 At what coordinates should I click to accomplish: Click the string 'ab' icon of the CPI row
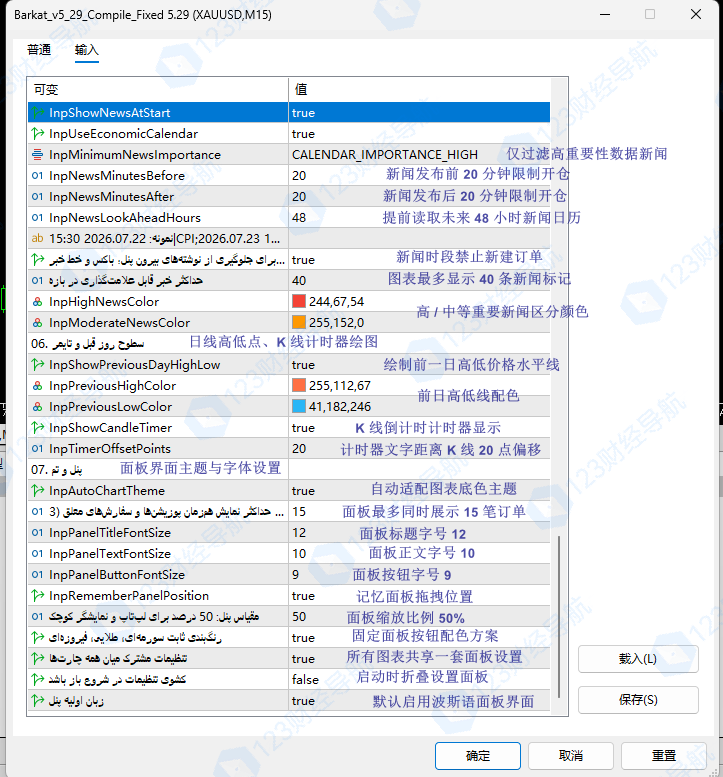38,238
